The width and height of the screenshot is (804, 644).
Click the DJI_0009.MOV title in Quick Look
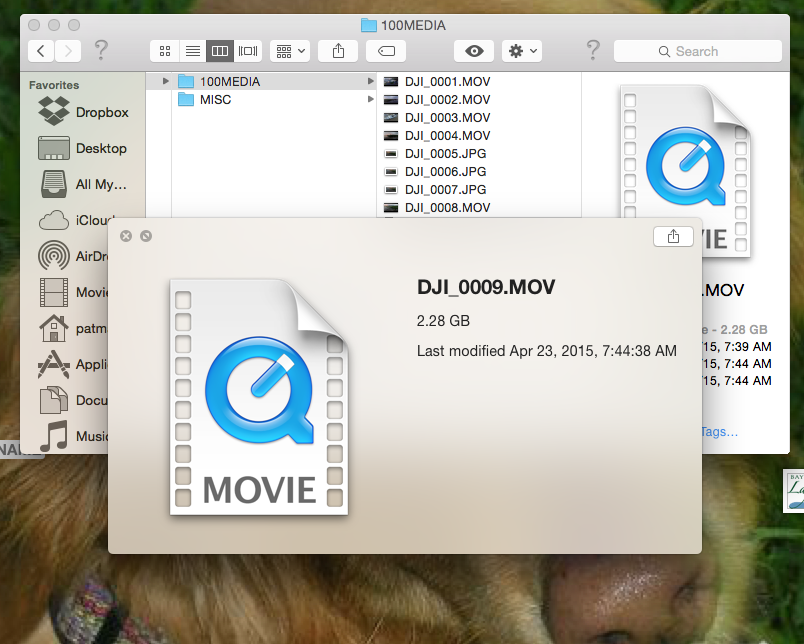tap(486, 287)
